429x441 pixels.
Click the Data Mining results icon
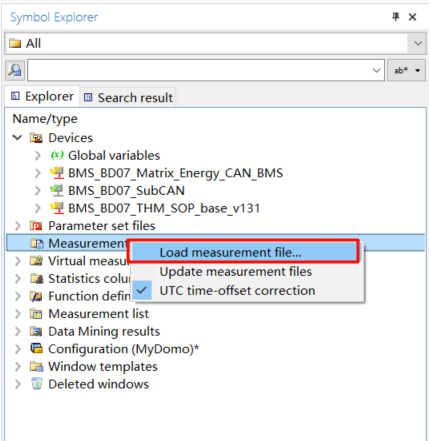[x=36, y=331]
